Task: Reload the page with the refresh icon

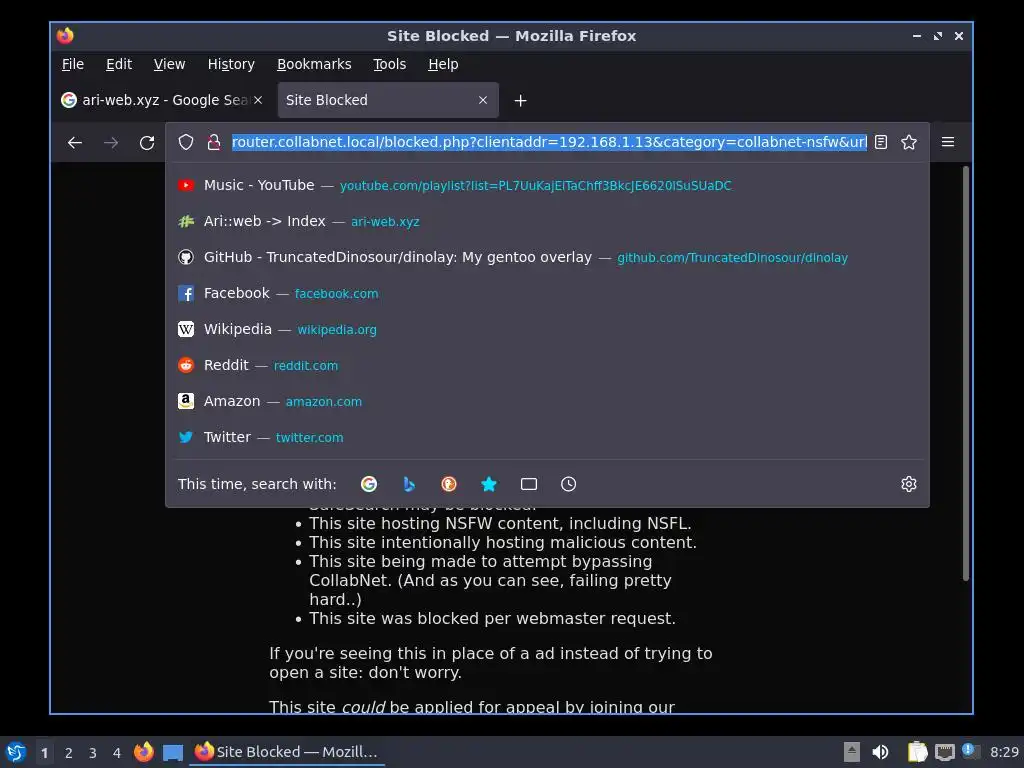Action: click(x=147, y=142)
